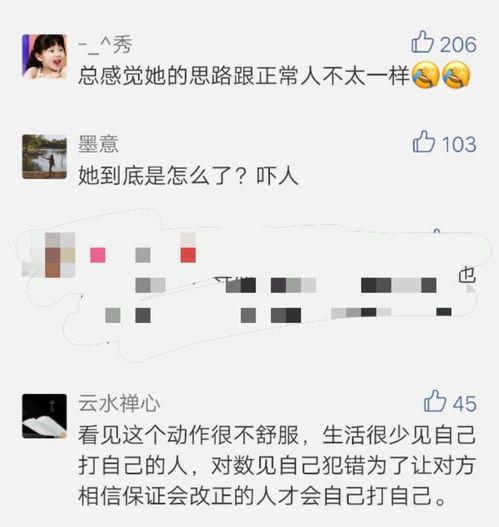
Task: Open 墨意's lake photo avatar
Action: [x=44, y=157]
